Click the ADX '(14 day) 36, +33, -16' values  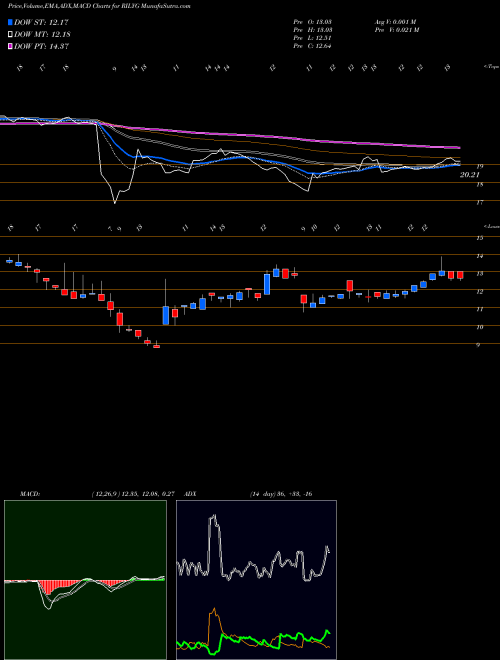tap(281, 494)
